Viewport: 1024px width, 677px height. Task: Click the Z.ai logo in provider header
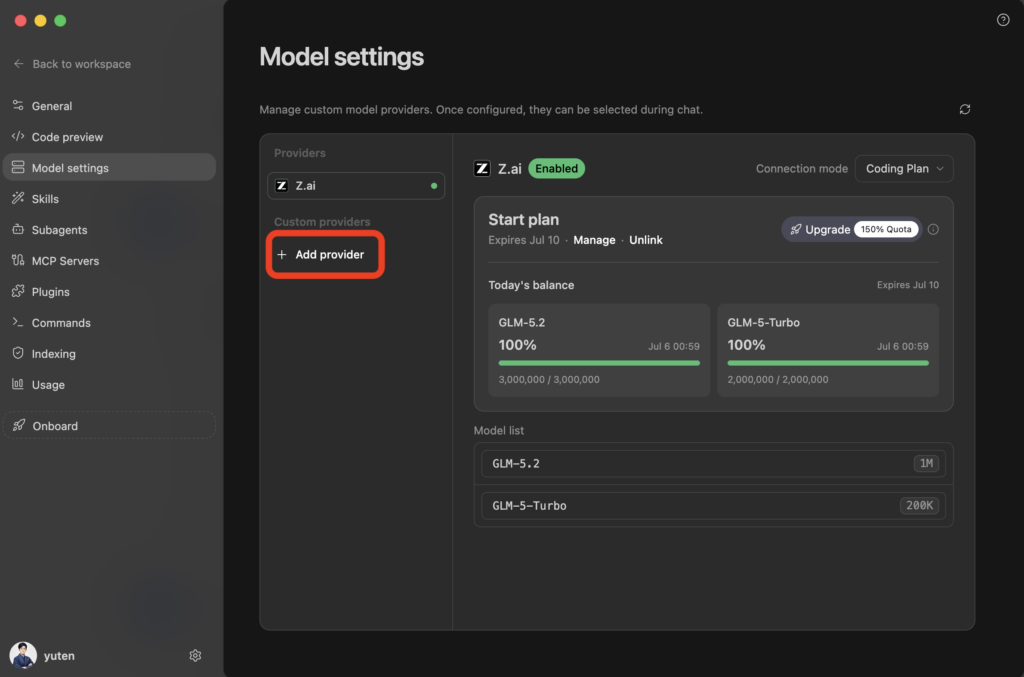482,168
